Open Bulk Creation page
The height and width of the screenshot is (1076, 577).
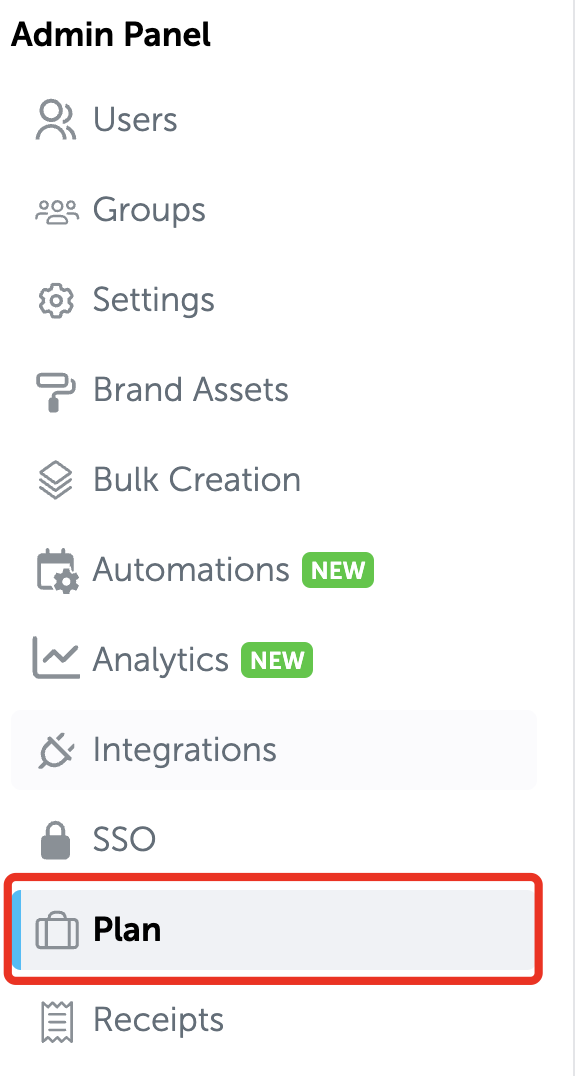pos(274,480)
